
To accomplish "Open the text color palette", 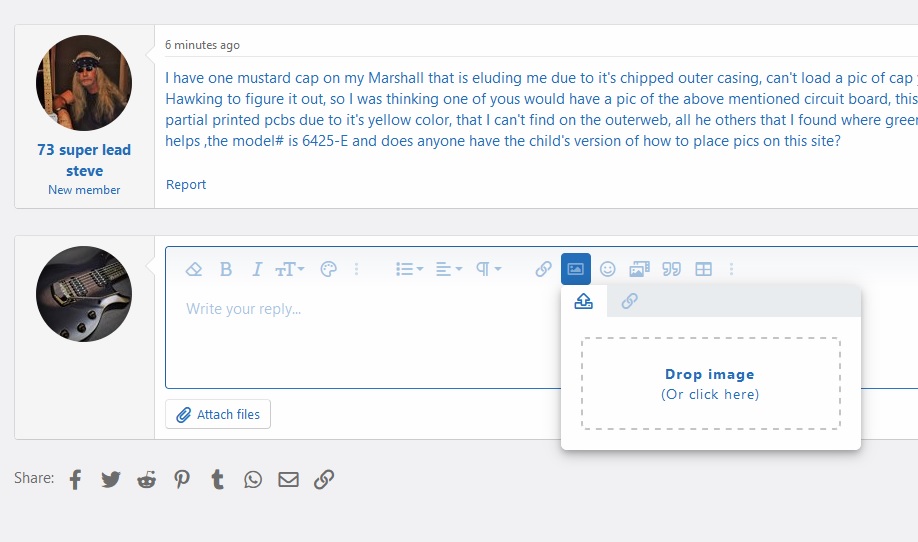I will point(328,269).
